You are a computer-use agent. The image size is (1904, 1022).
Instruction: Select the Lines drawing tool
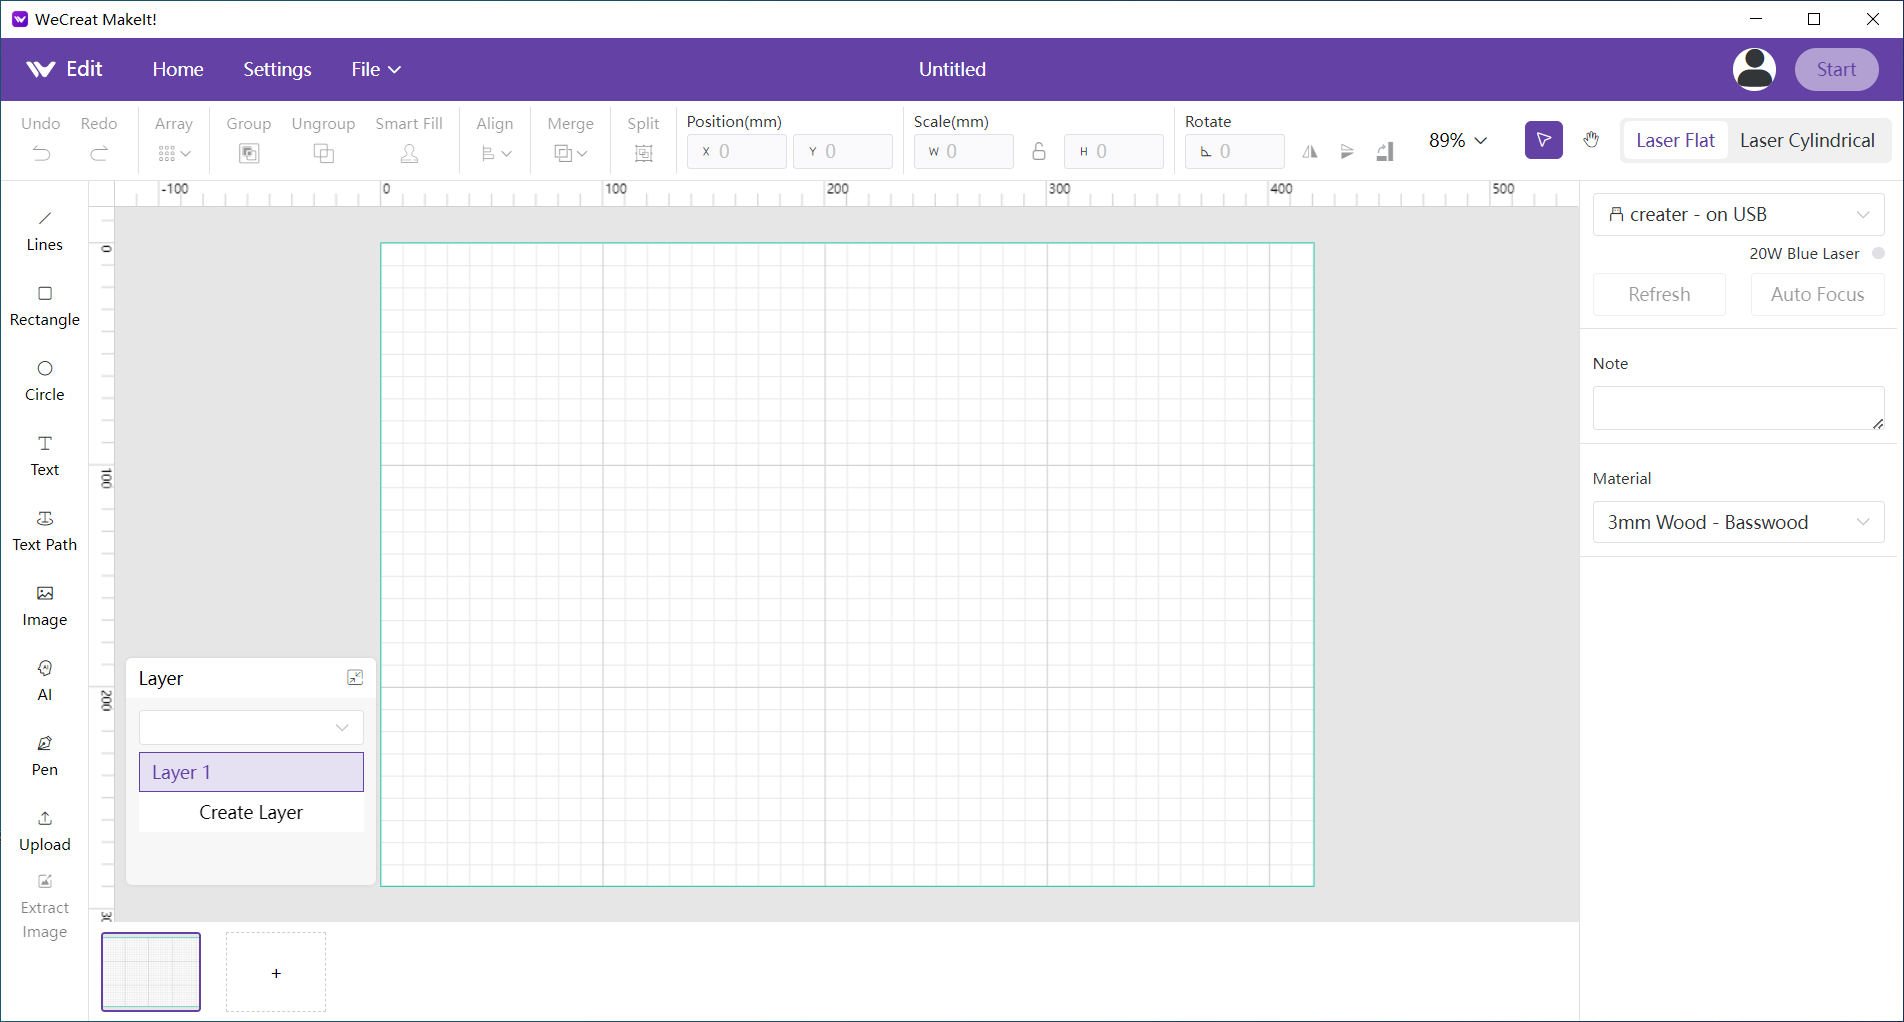[x=44, y=231]
